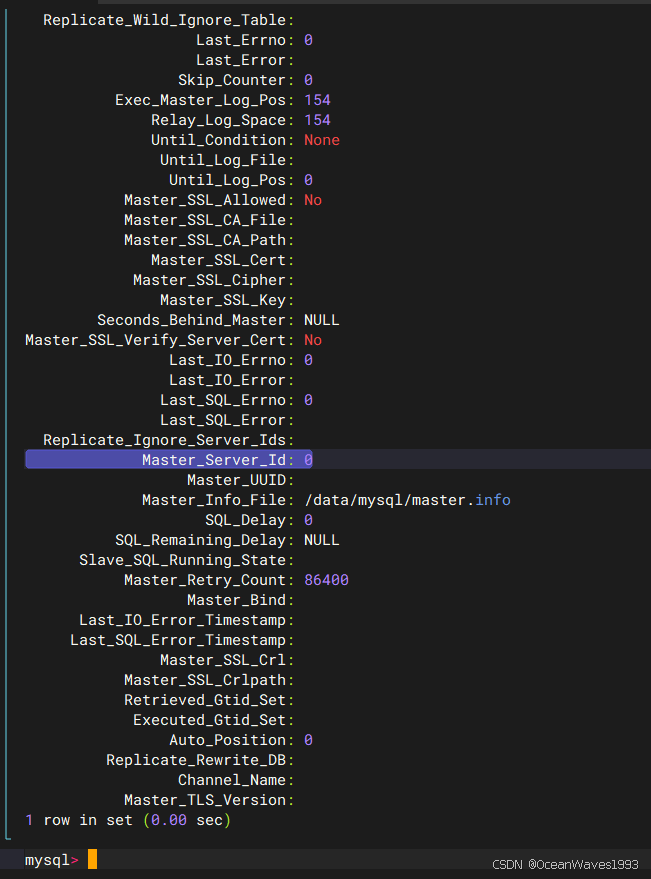The width and height of the screenshot is (651, 879).
Task: Select the SQL_Remaining_Delay label
Action: (x=201, y=540)
